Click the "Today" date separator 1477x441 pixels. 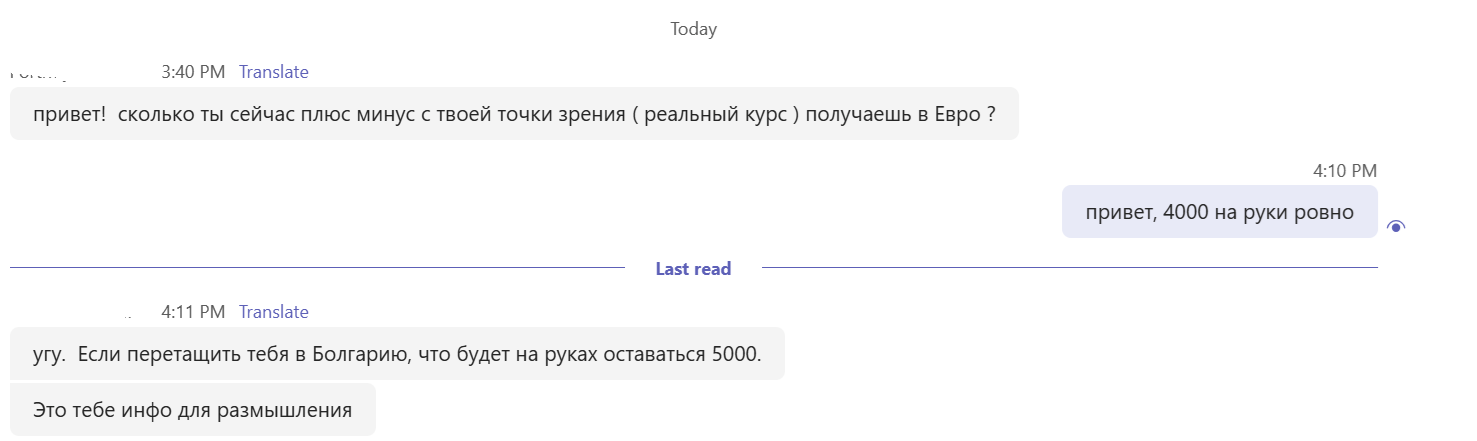693,29
